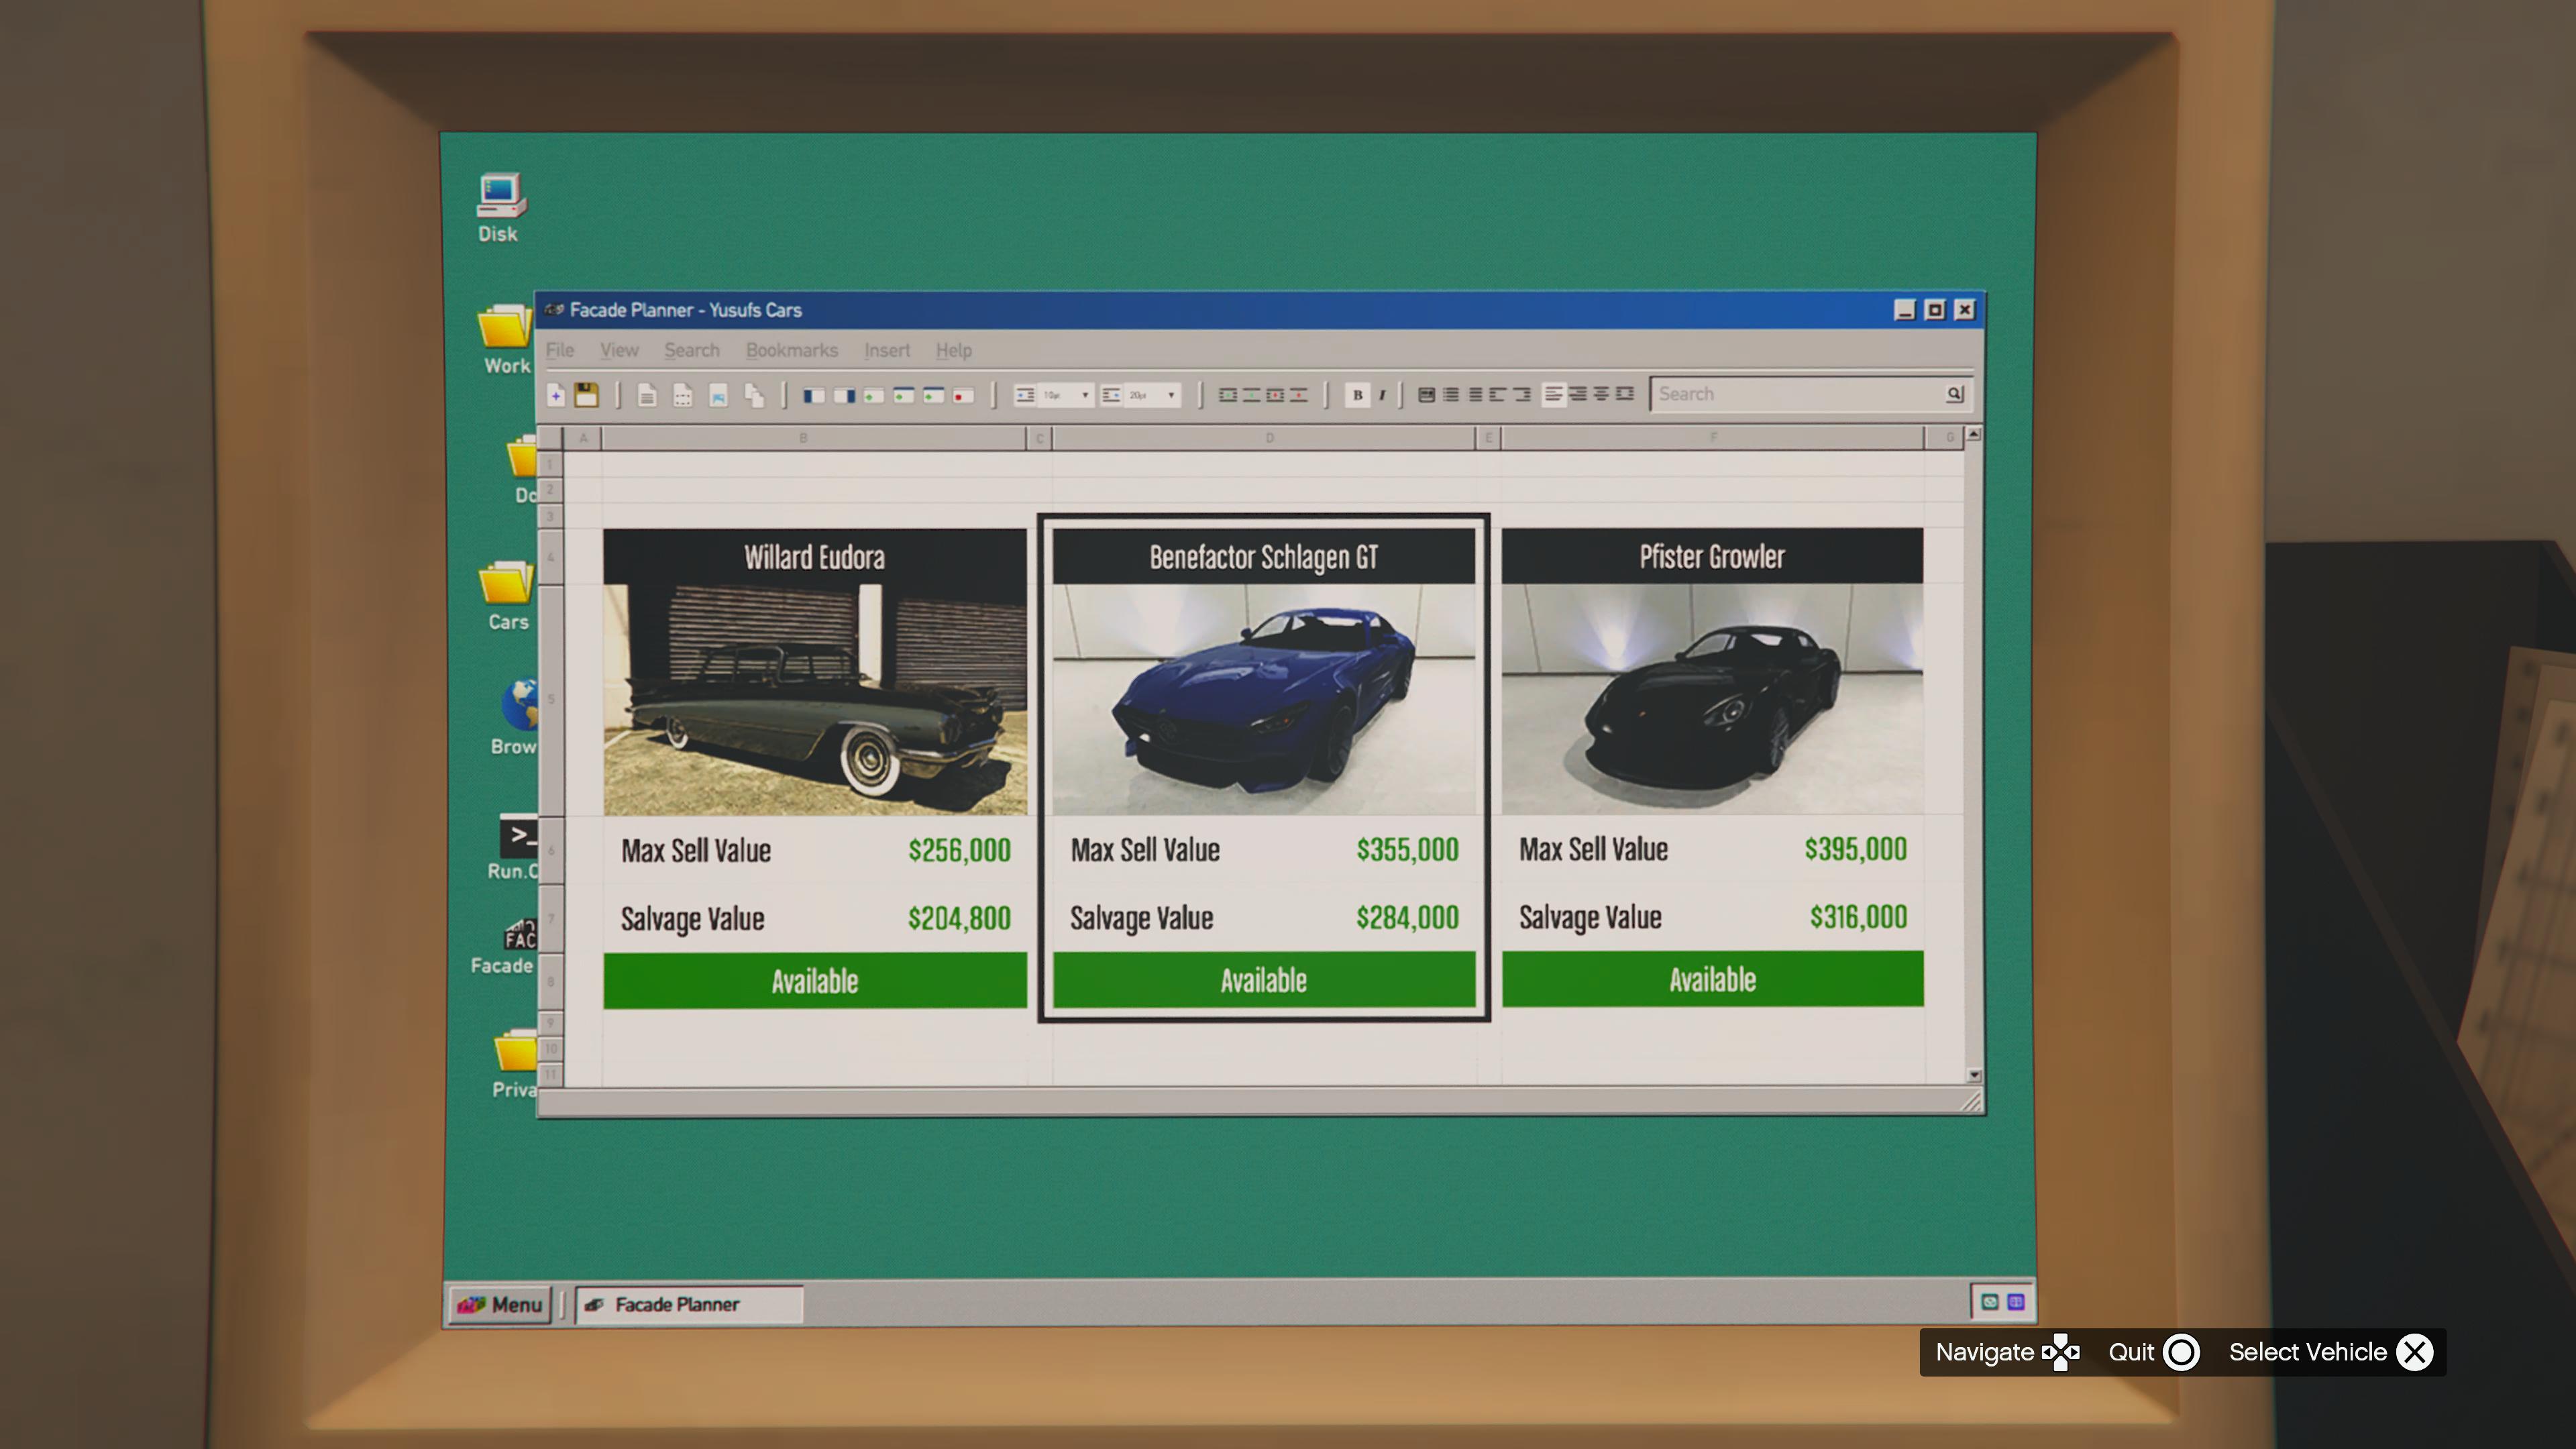
Task: Click the new document icon in toolbar
Action: pos(556,395)
